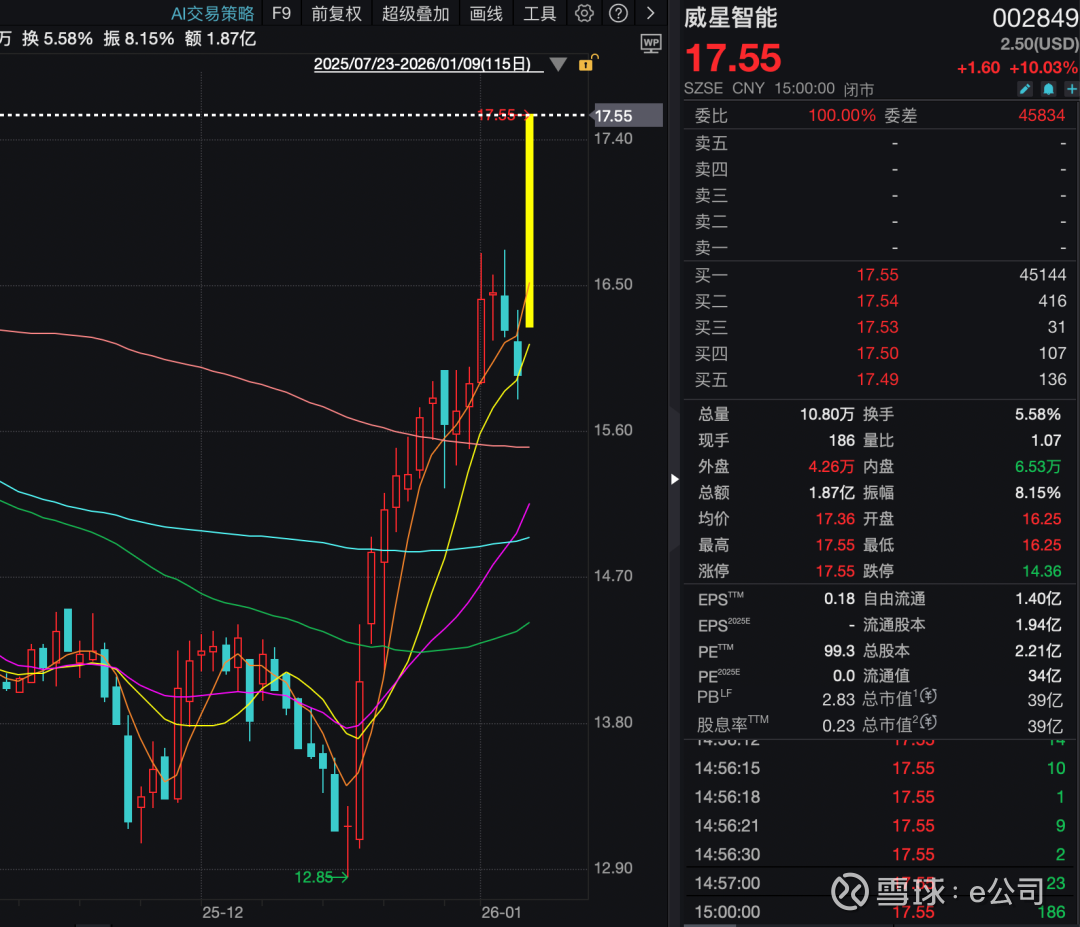Click the WP monitor icon
This screenshot has height=927, width=1080.
651,43
